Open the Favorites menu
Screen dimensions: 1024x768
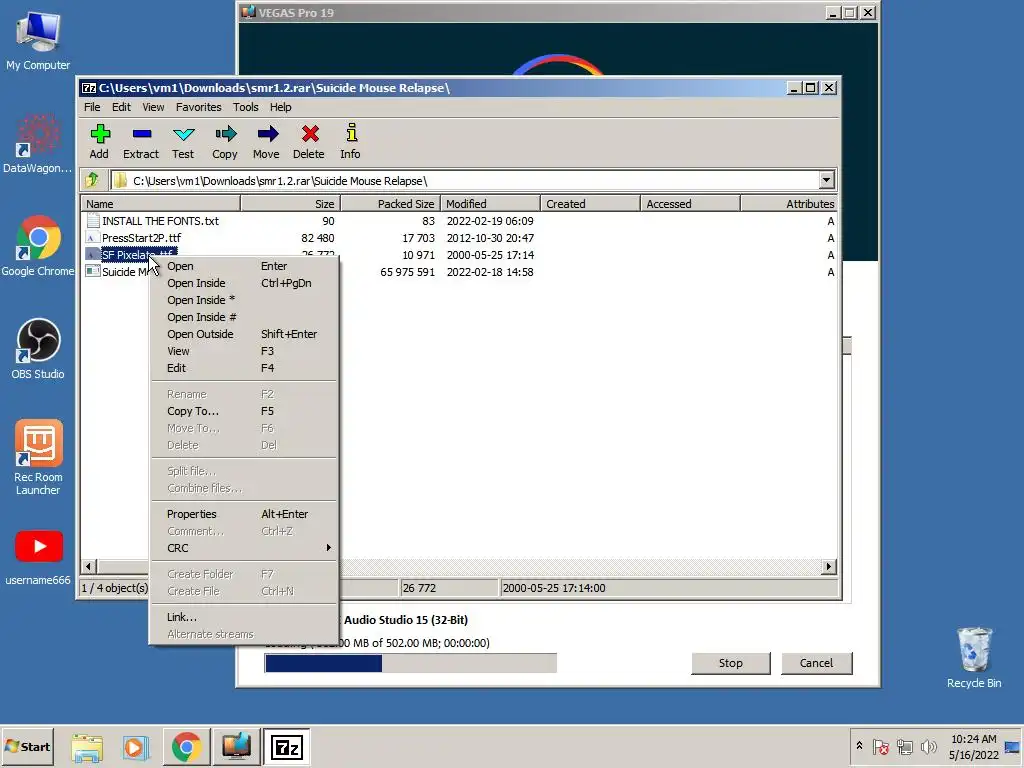[199, 107]
